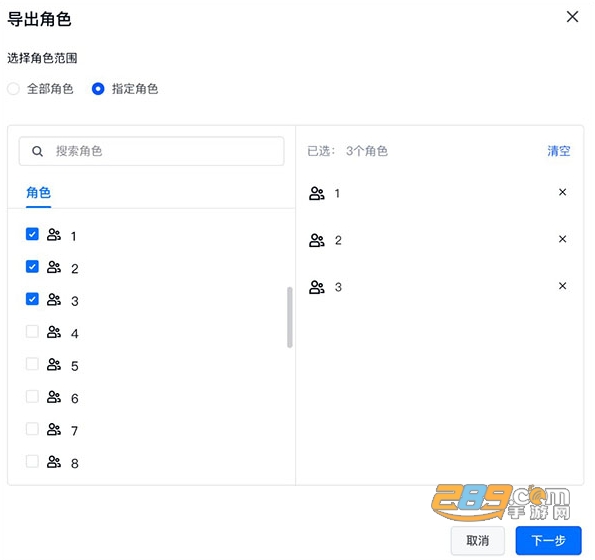Uncheck role 1 checkbox

(32, 234)
